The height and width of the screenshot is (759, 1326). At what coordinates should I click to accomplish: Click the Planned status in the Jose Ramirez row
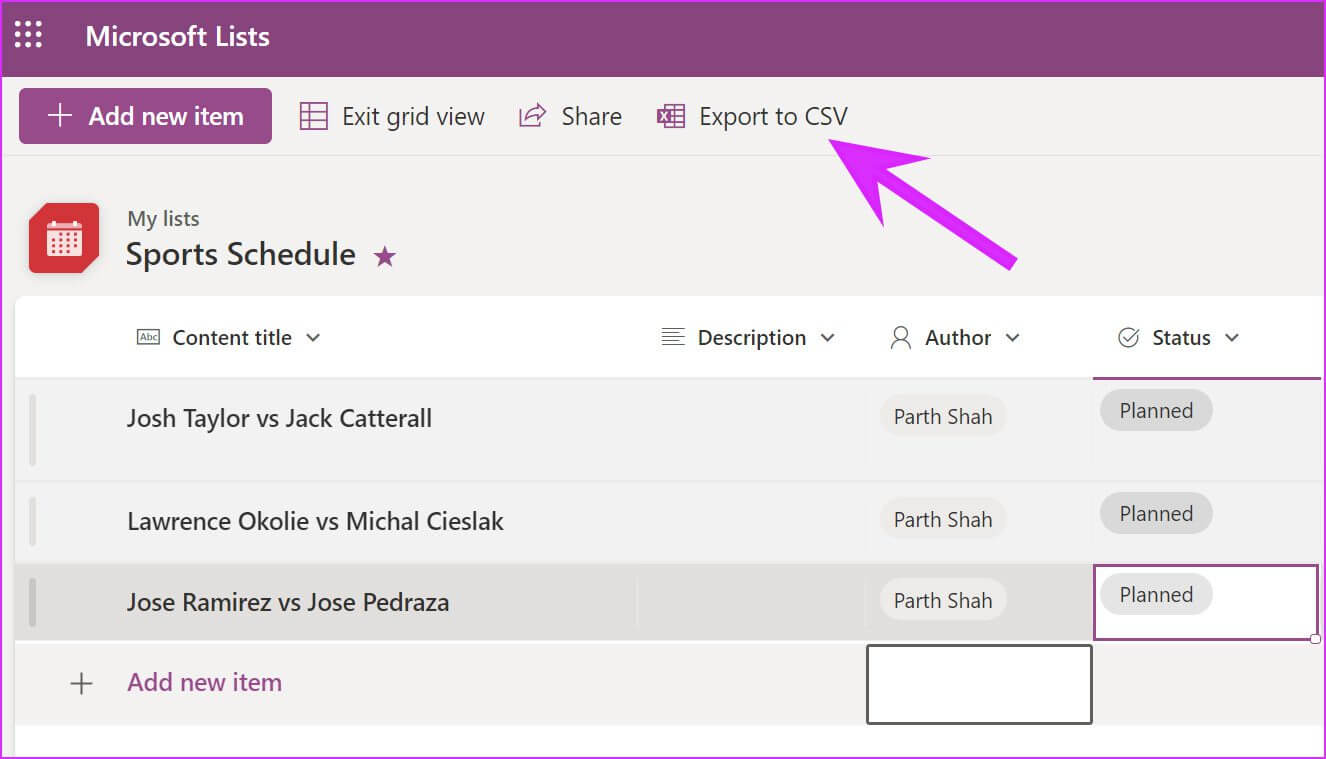(1156, 595)
